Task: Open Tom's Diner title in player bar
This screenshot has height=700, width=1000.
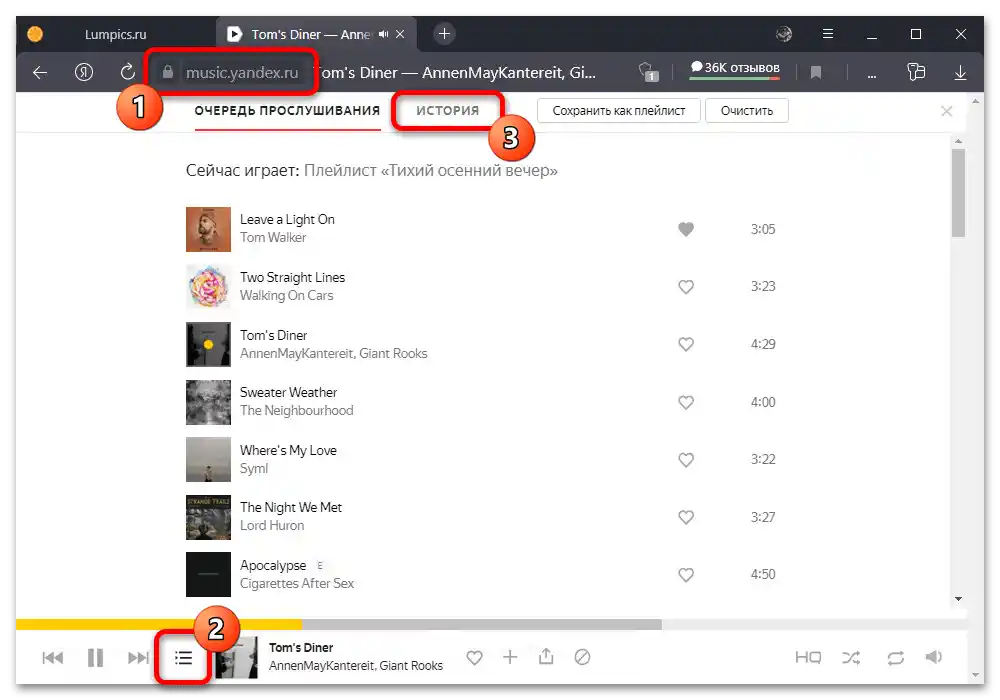Action: [x=301, y=648]
